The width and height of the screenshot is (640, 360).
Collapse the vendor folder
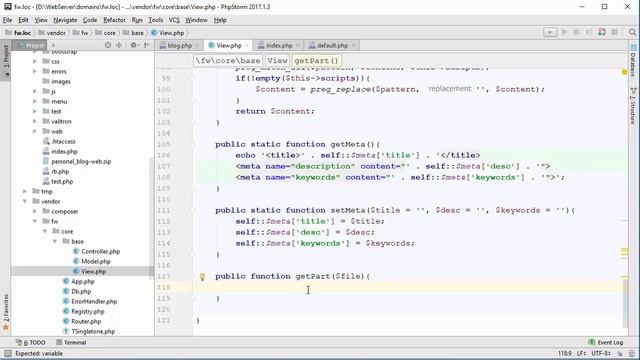pos(25,201)
